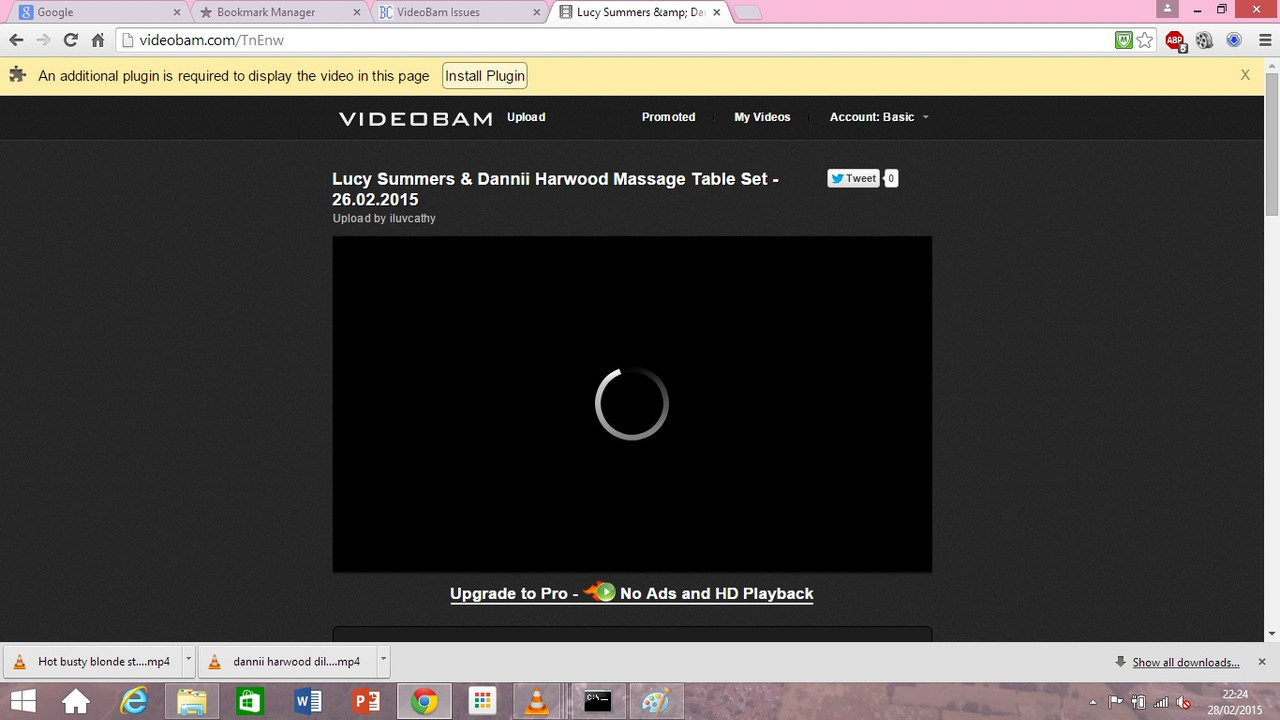Click the battery power tray icon
This screenshot has width=1280, height=720.
1138,702
